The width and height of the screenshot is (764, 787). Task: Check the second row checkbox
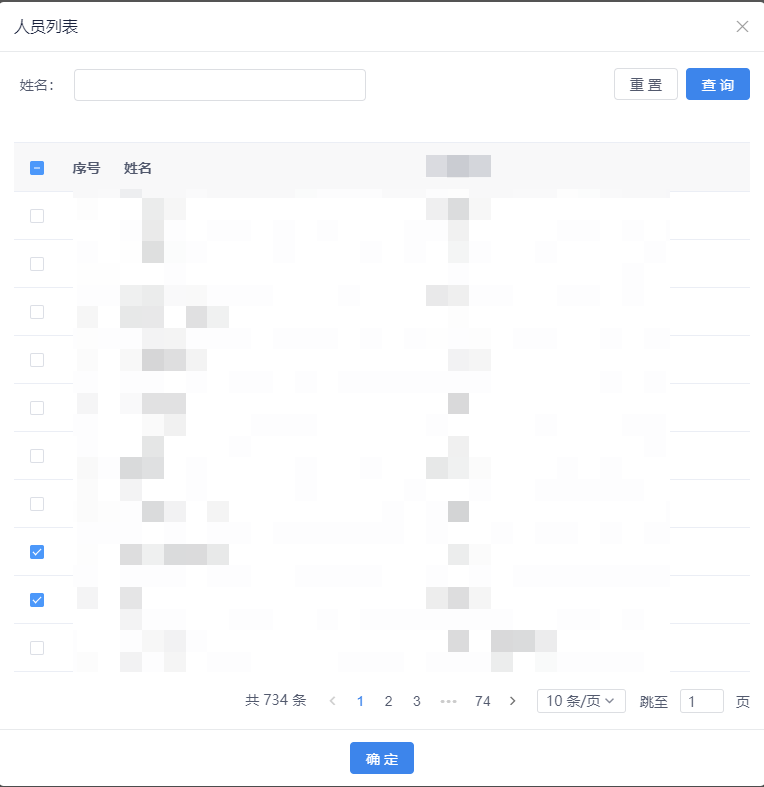click(37, 264)
